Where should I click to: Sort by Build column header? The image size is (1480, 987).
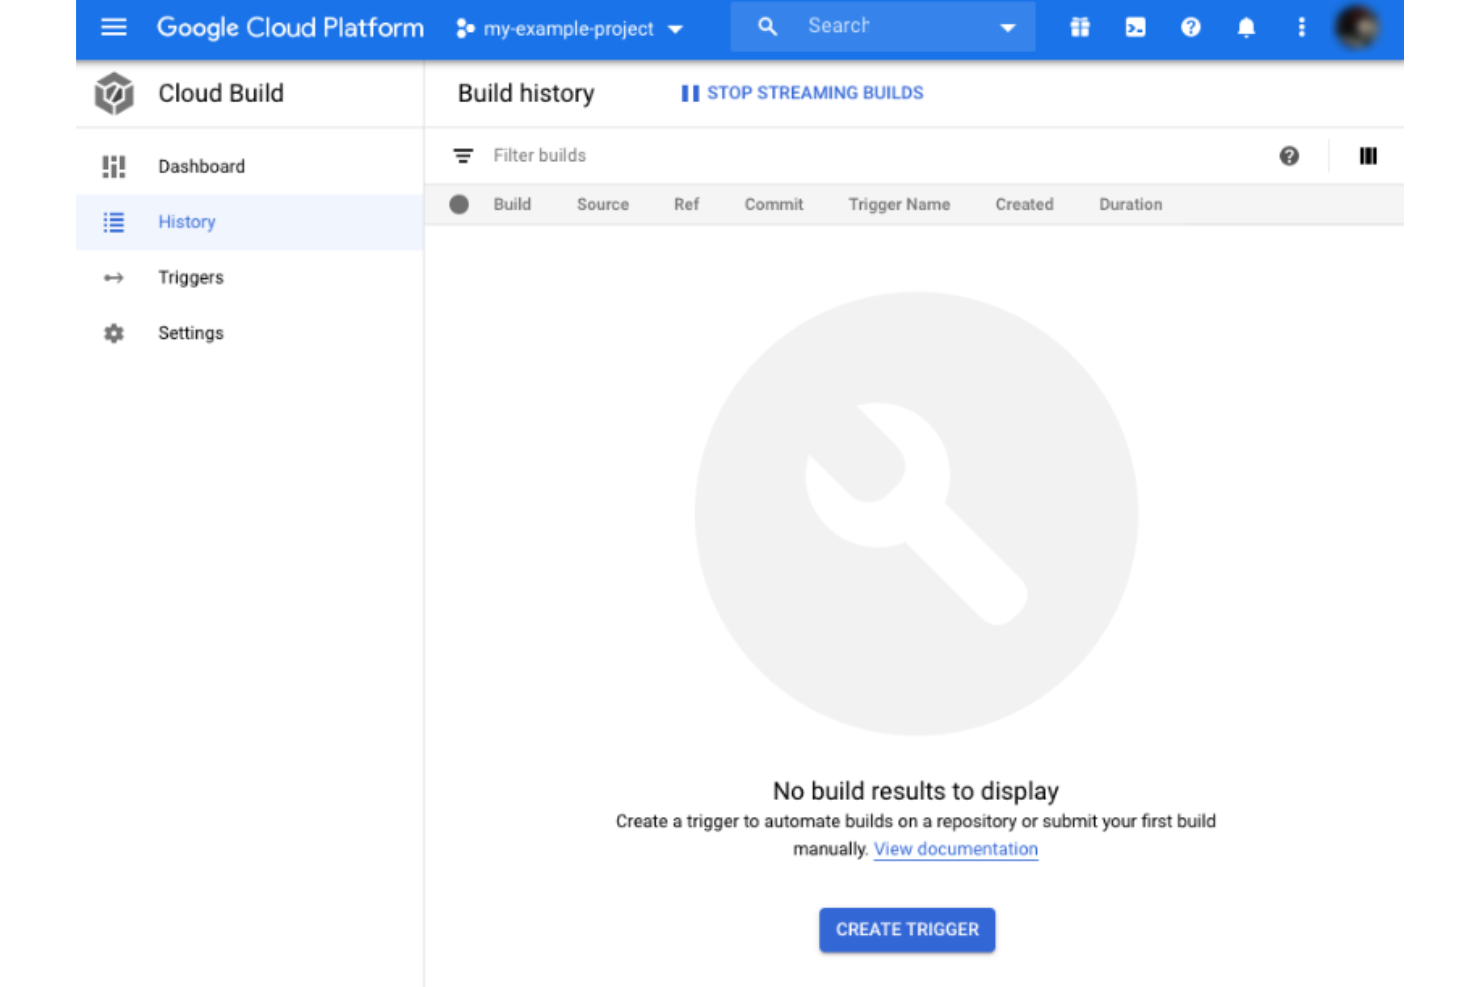tap(512, 204)
